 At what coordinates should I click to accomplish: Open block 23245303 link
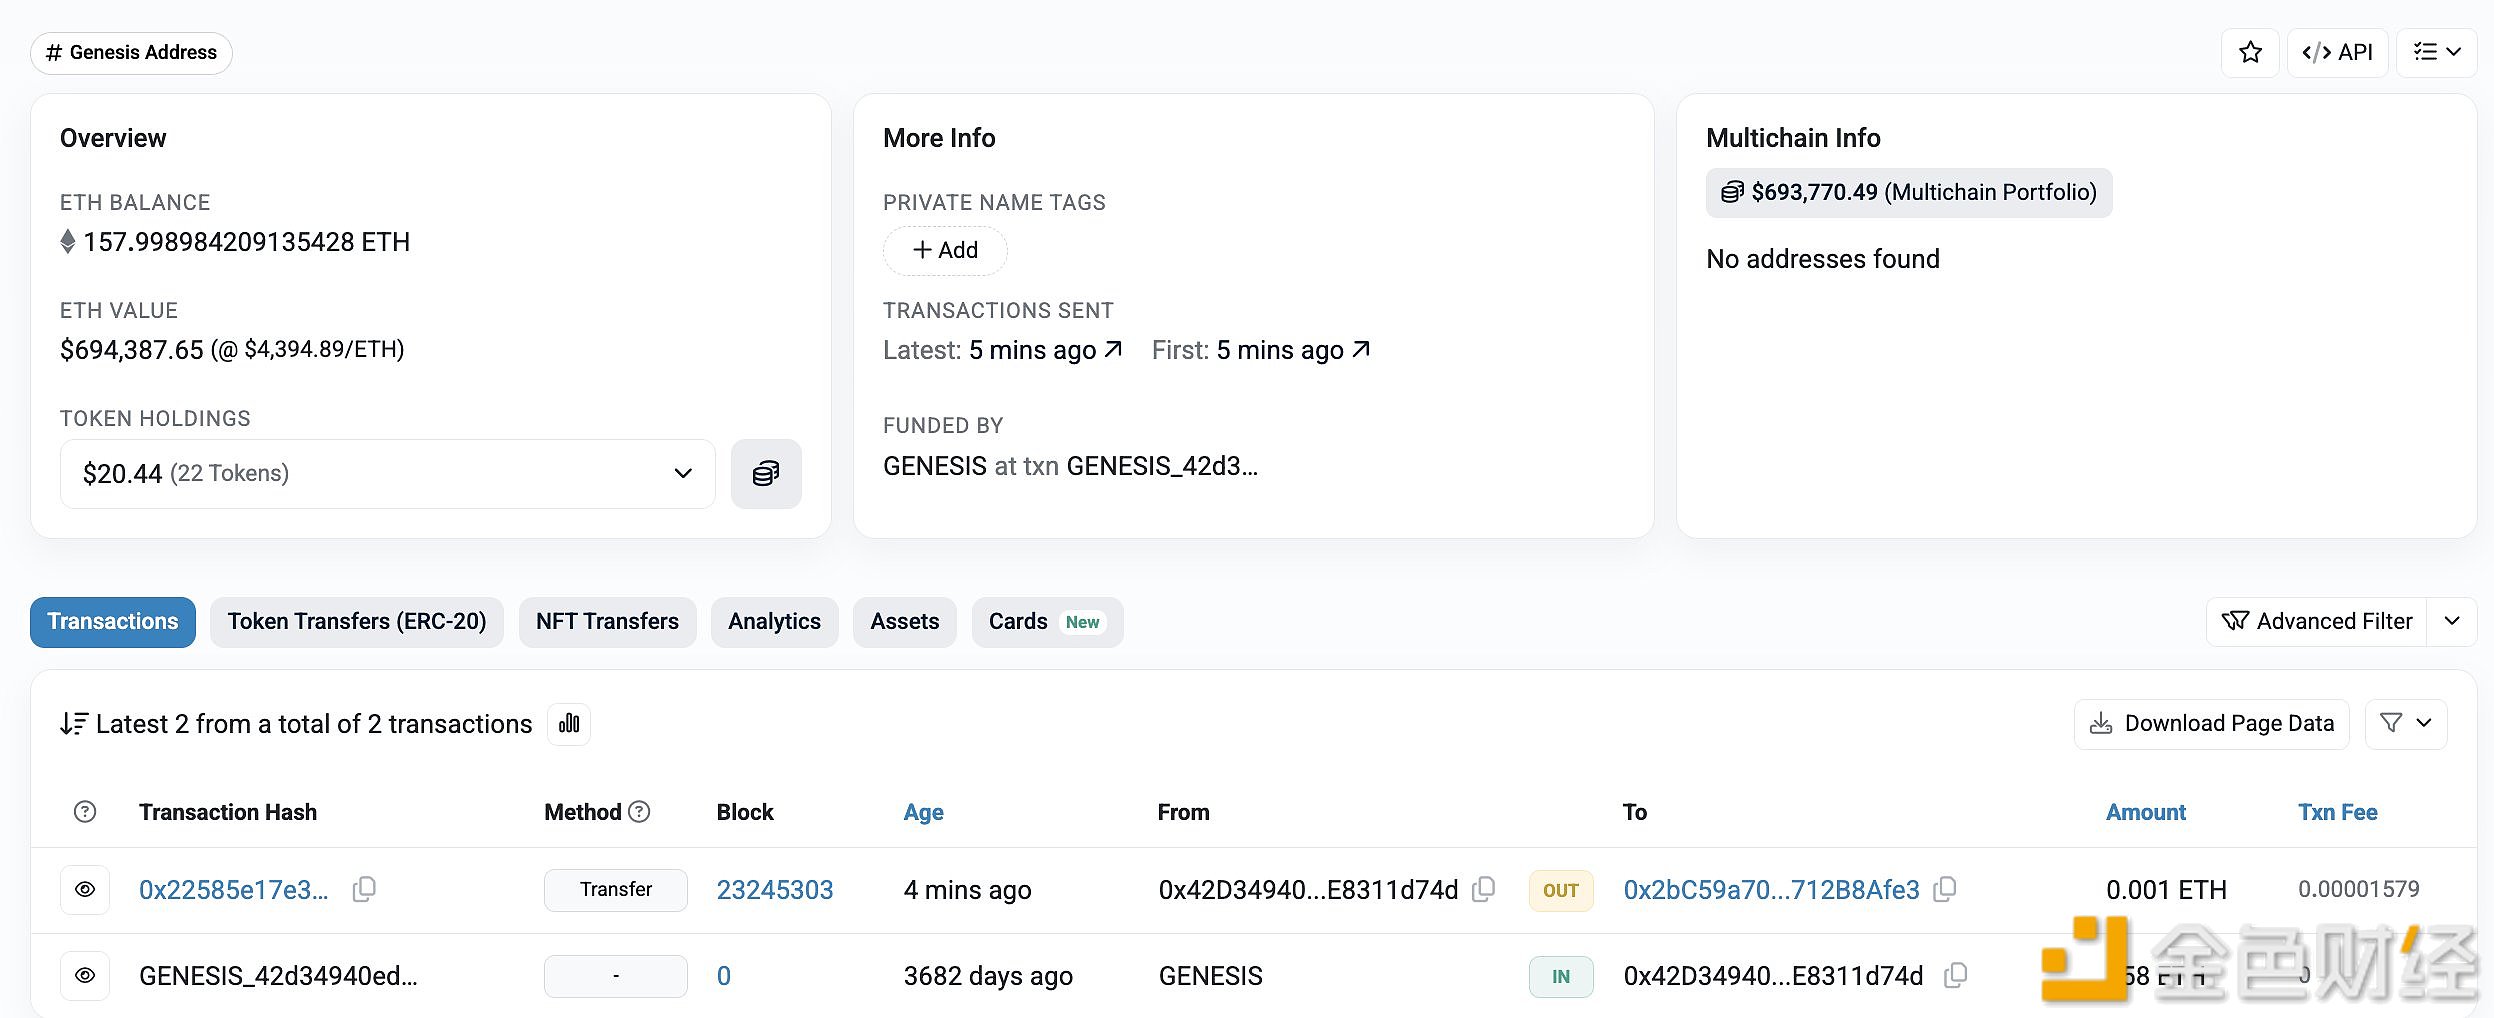click(774, 890)
